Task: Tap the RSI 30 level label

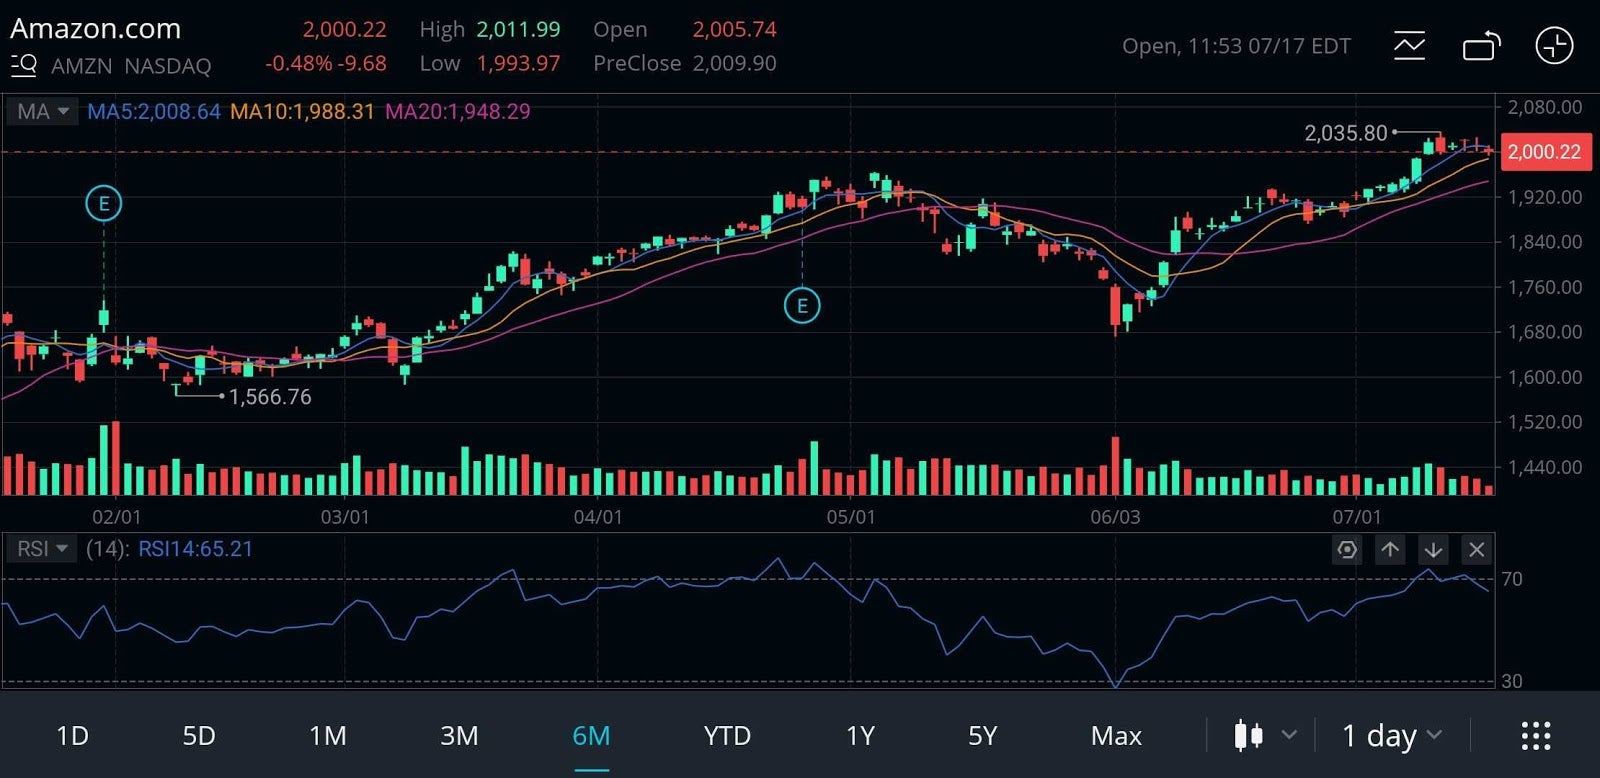Action: pos(1512,681)
